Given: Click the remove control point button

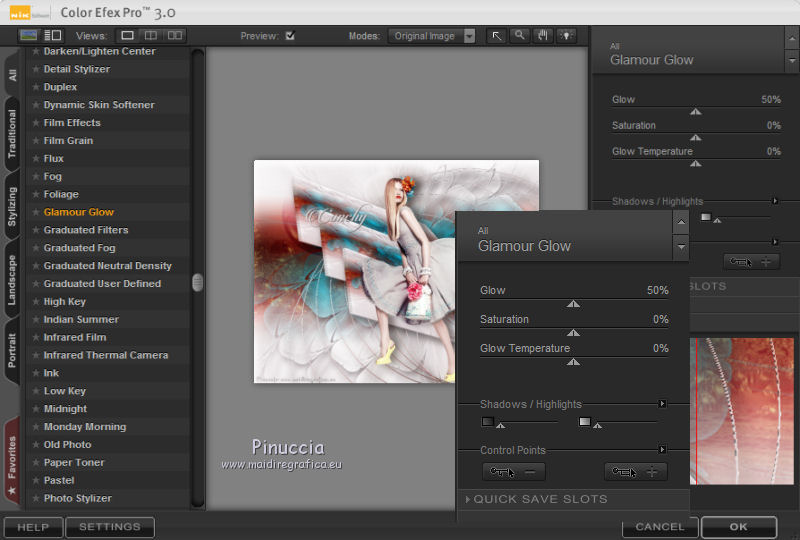Looking at the screenshot, I should [513, 472].
